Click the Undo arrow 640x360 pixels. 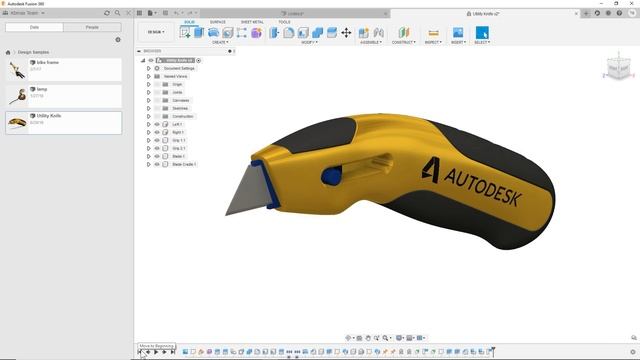[x=176, y=13]
